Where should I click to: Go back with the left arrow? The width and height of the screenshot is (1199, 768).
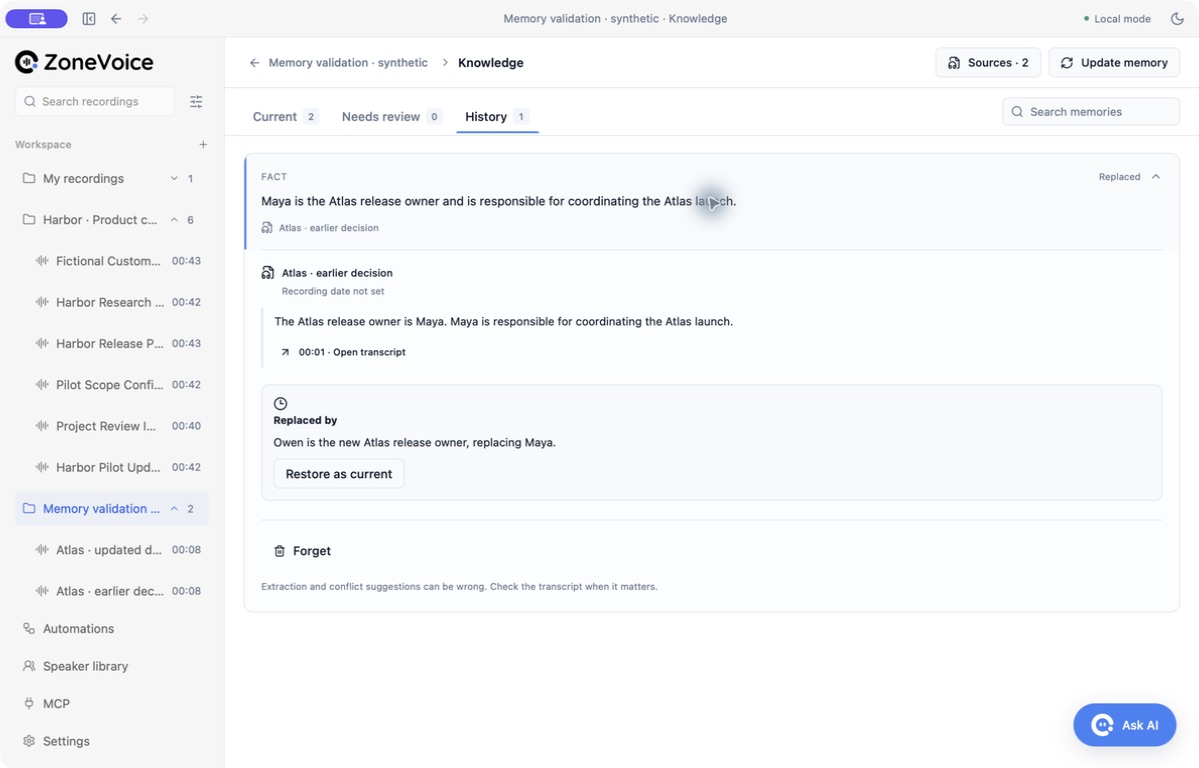116,18
